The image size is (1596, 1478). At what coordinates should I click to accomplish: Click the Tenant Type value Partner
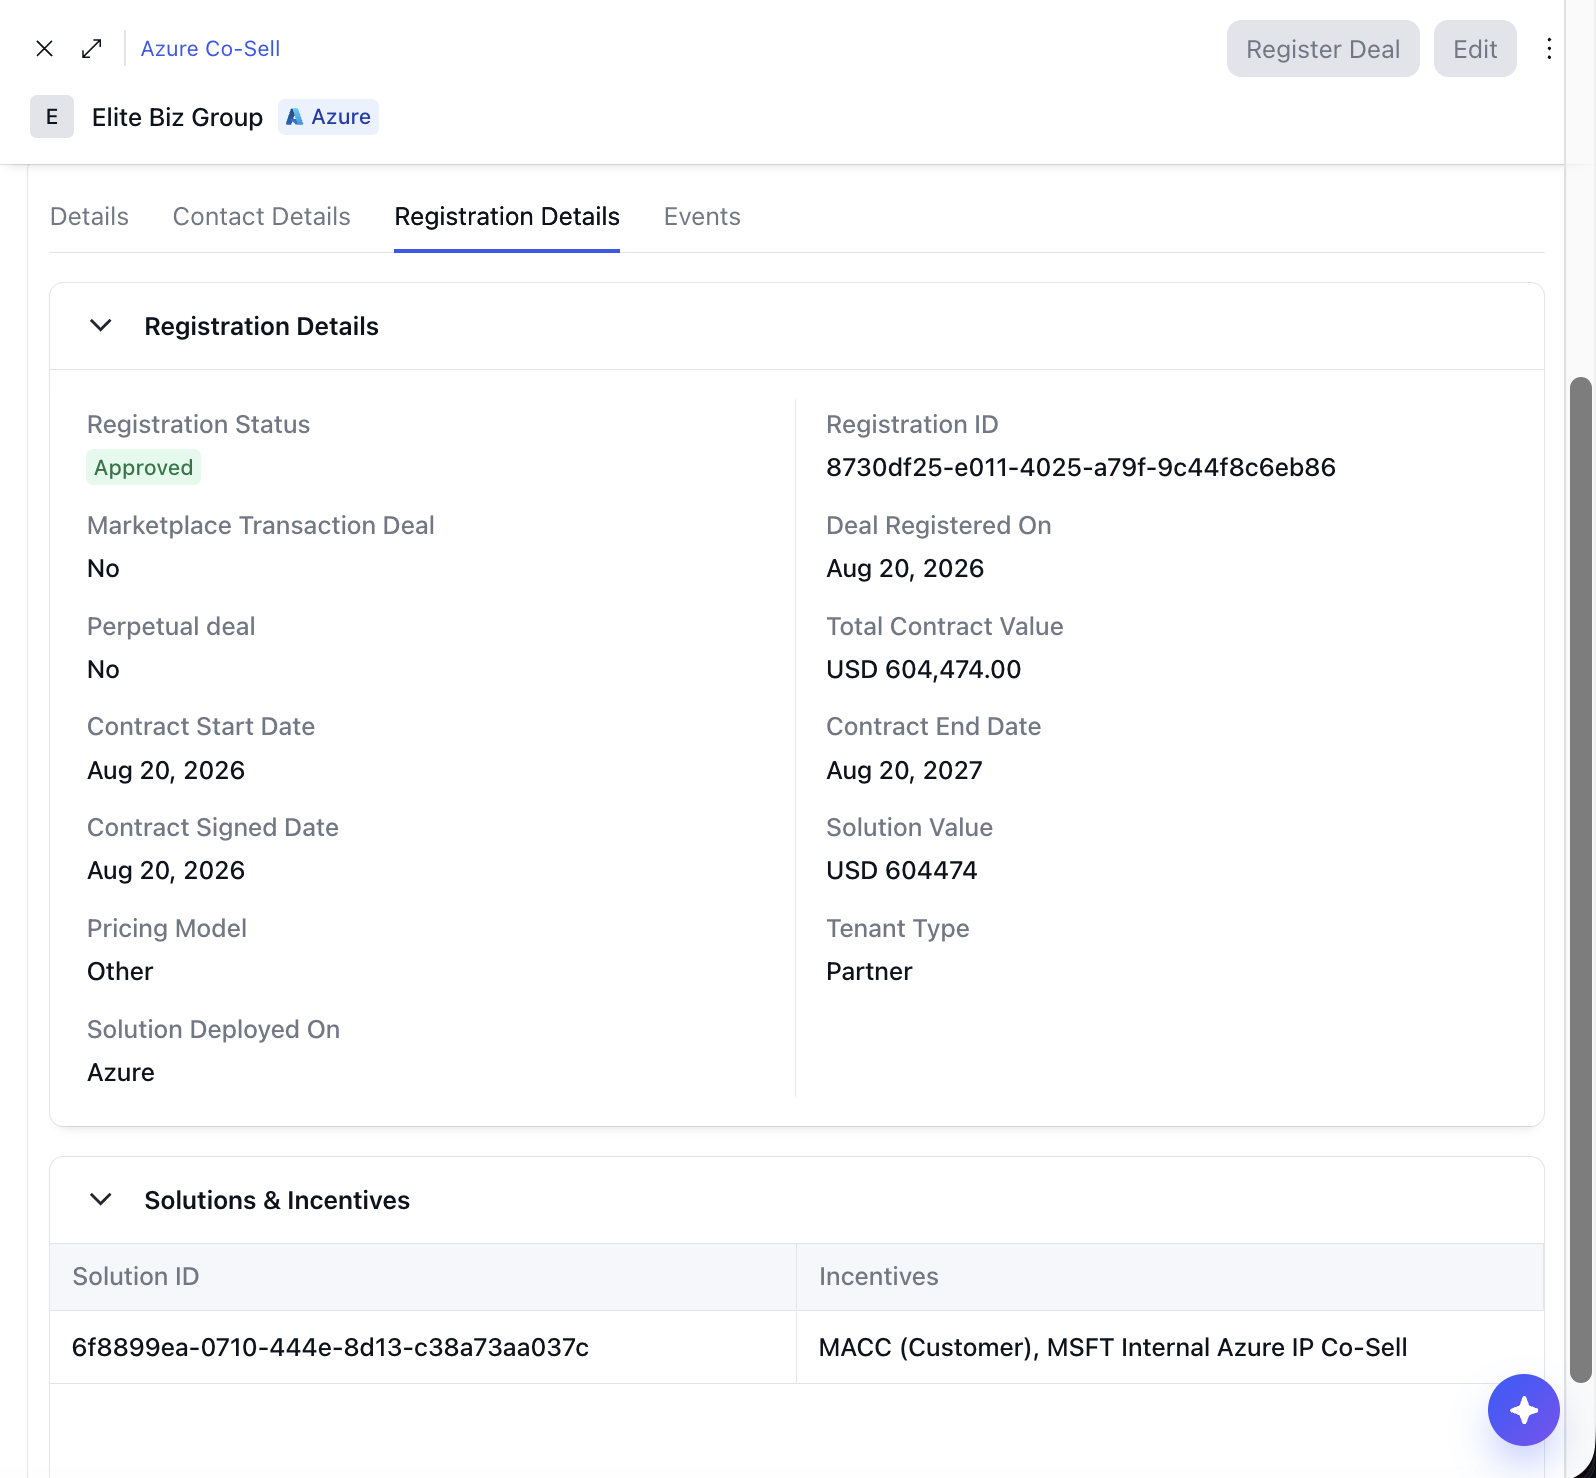click(869, 972)
